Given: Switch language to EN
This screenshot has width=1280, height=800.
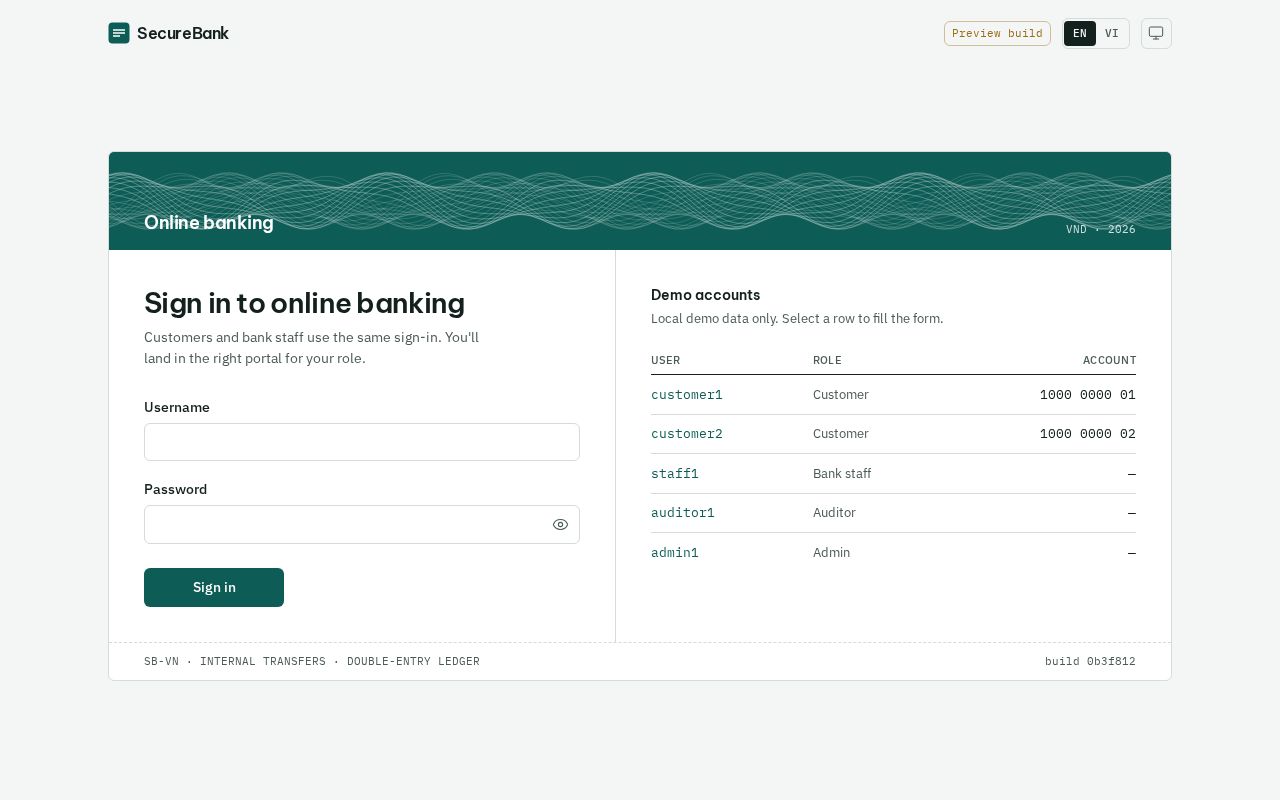Looking at the screenshot, I should coord(1080,33).
